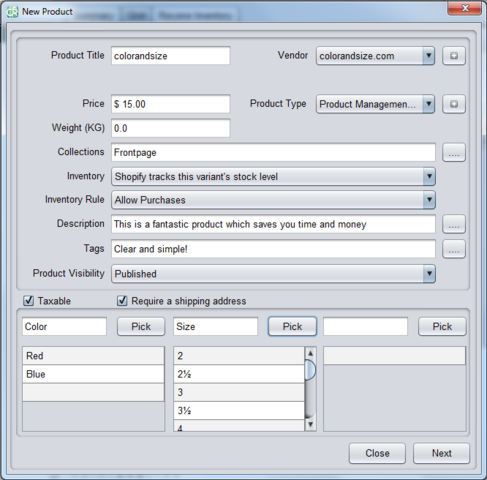Open the Vendor dropdown
Image resolution: width=487 pixels, height=480 pixels.
click(x=375, y=56)
